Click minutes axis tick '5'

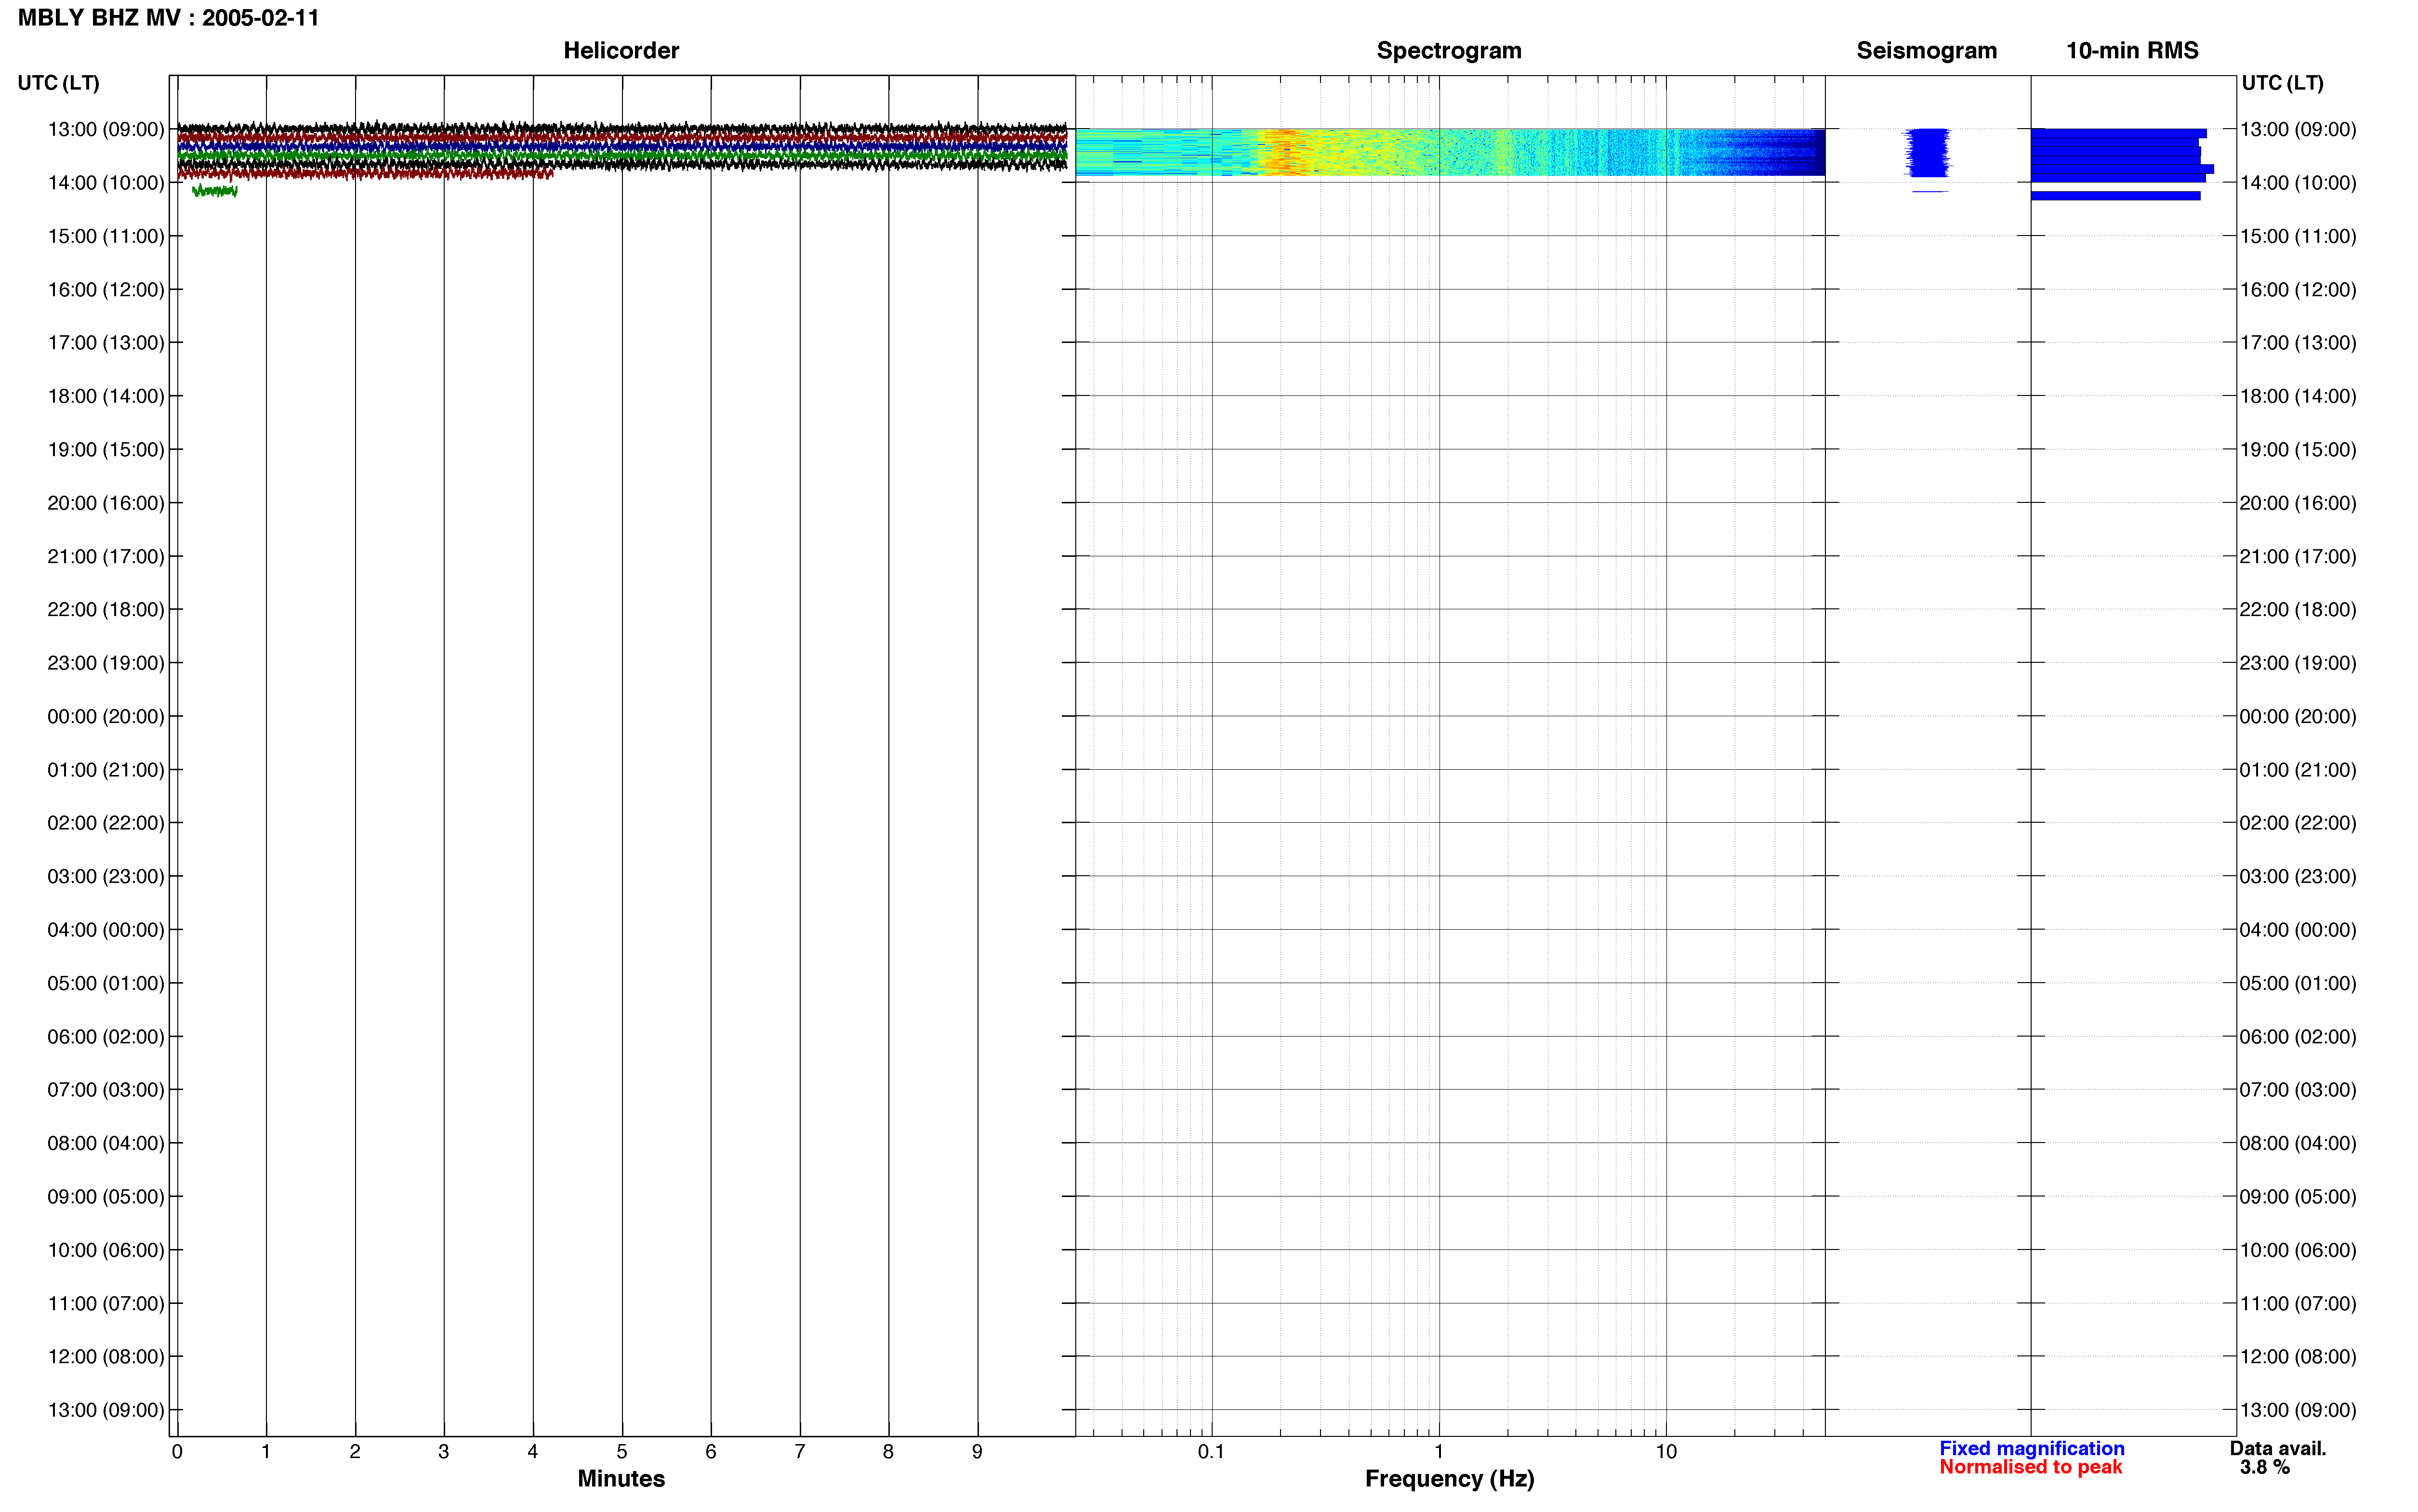click(x=622, y=1452)
